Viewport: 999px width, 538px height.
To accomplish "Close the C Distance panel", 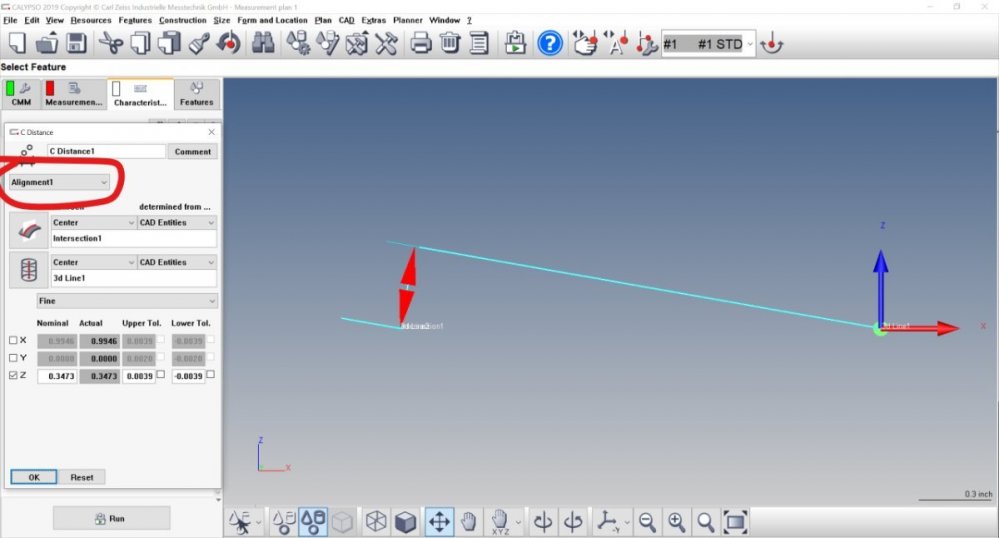I will (x=212, y=132).
